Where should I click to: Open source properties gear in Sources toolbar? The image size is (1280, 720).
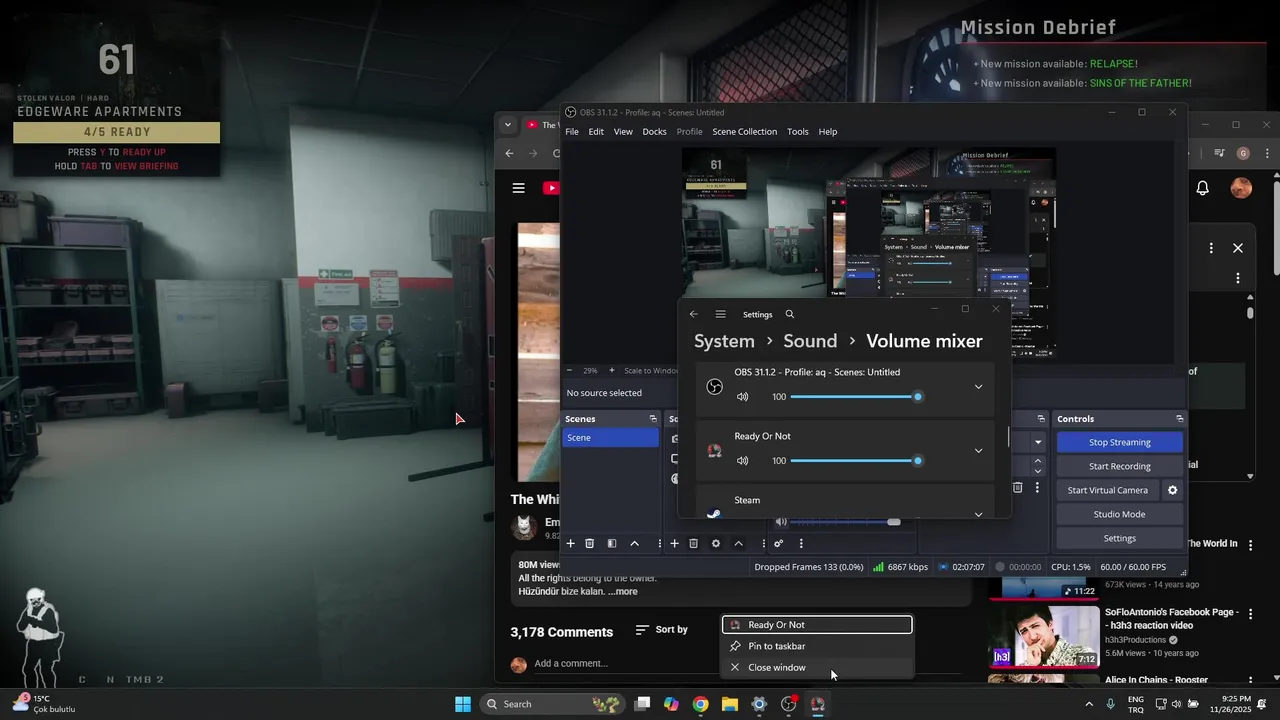point(716,543)
